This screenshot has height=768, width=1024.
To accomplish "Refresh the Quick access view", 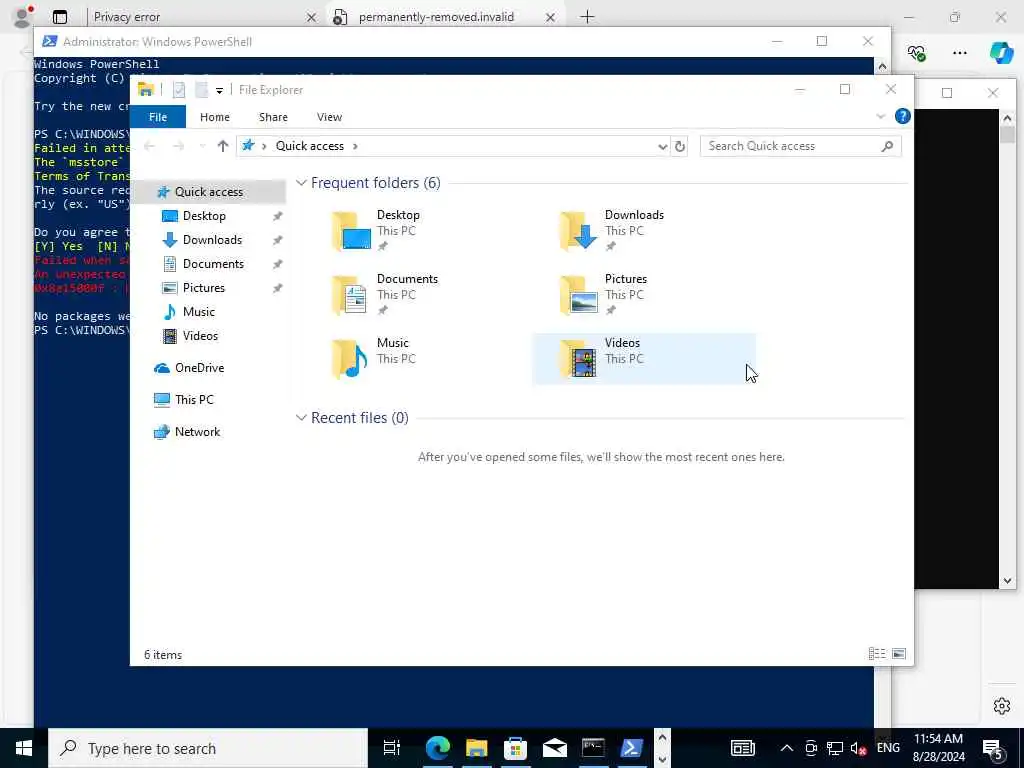I will pyautogui.click(x=680, y=146).
